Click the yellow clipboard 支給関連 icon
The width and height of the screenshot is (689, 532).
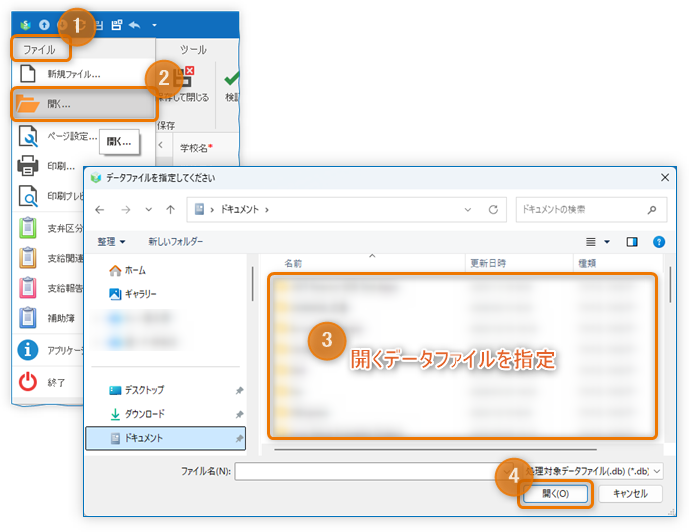[28, 258]
